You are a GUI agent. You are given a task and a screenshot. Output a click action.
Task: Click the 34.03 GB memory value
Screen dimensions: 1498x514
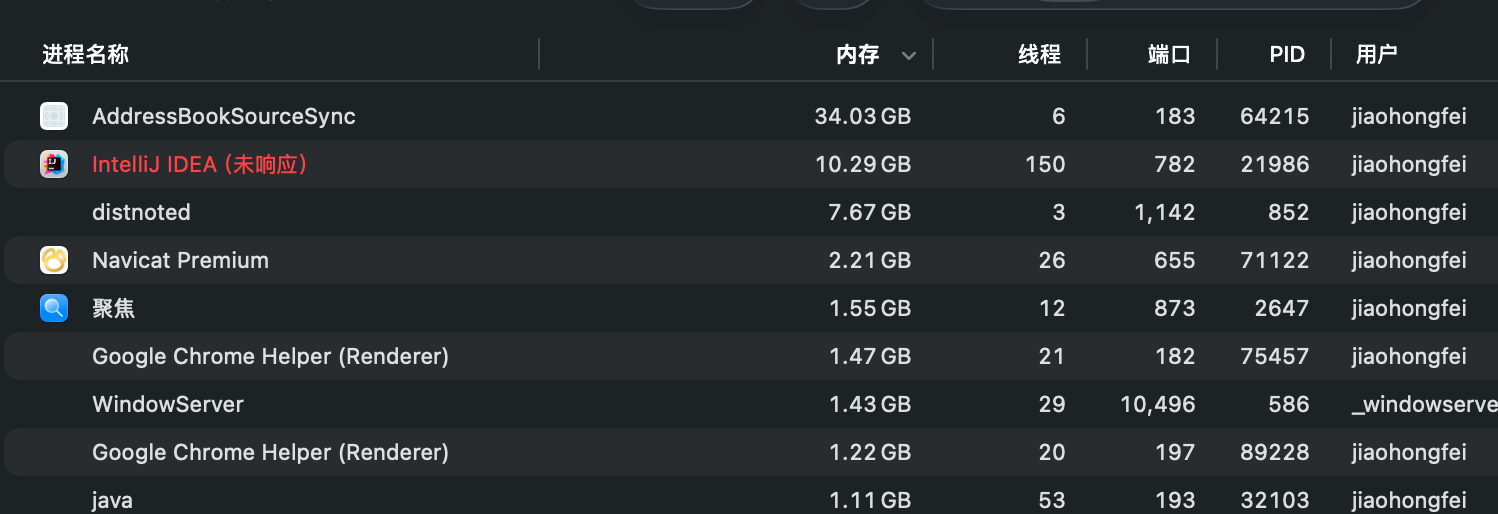pos(862,116)
